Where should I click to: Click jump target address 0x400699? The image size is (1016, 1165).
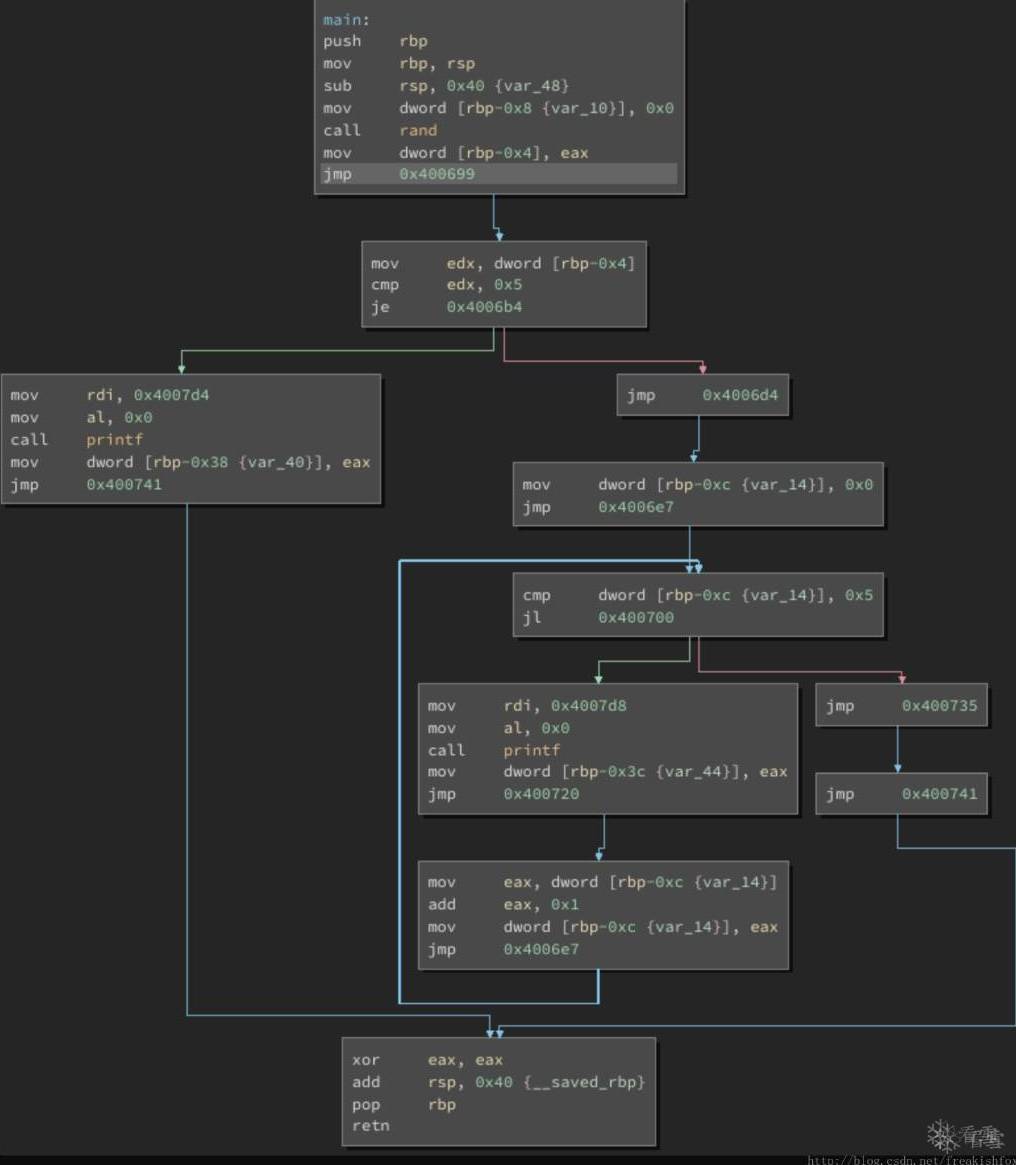tap(437, 174)
